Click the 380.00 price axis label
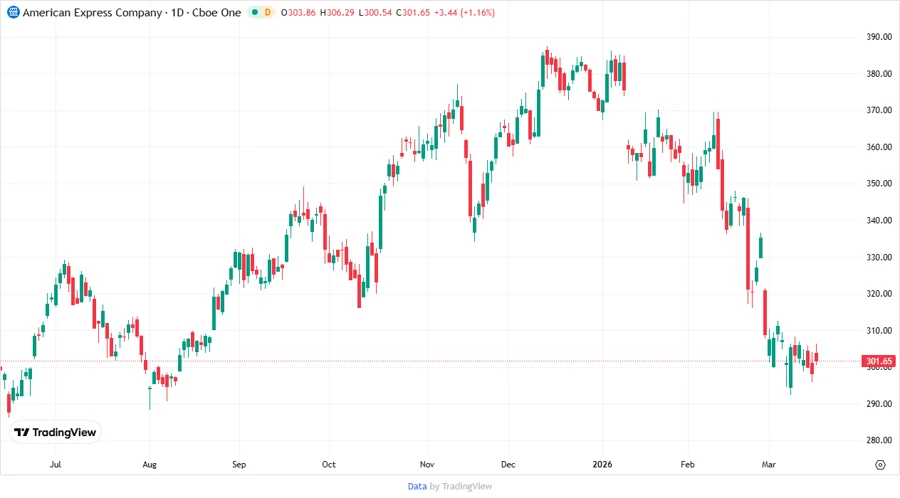900x498 pixels. click(879, 73)
